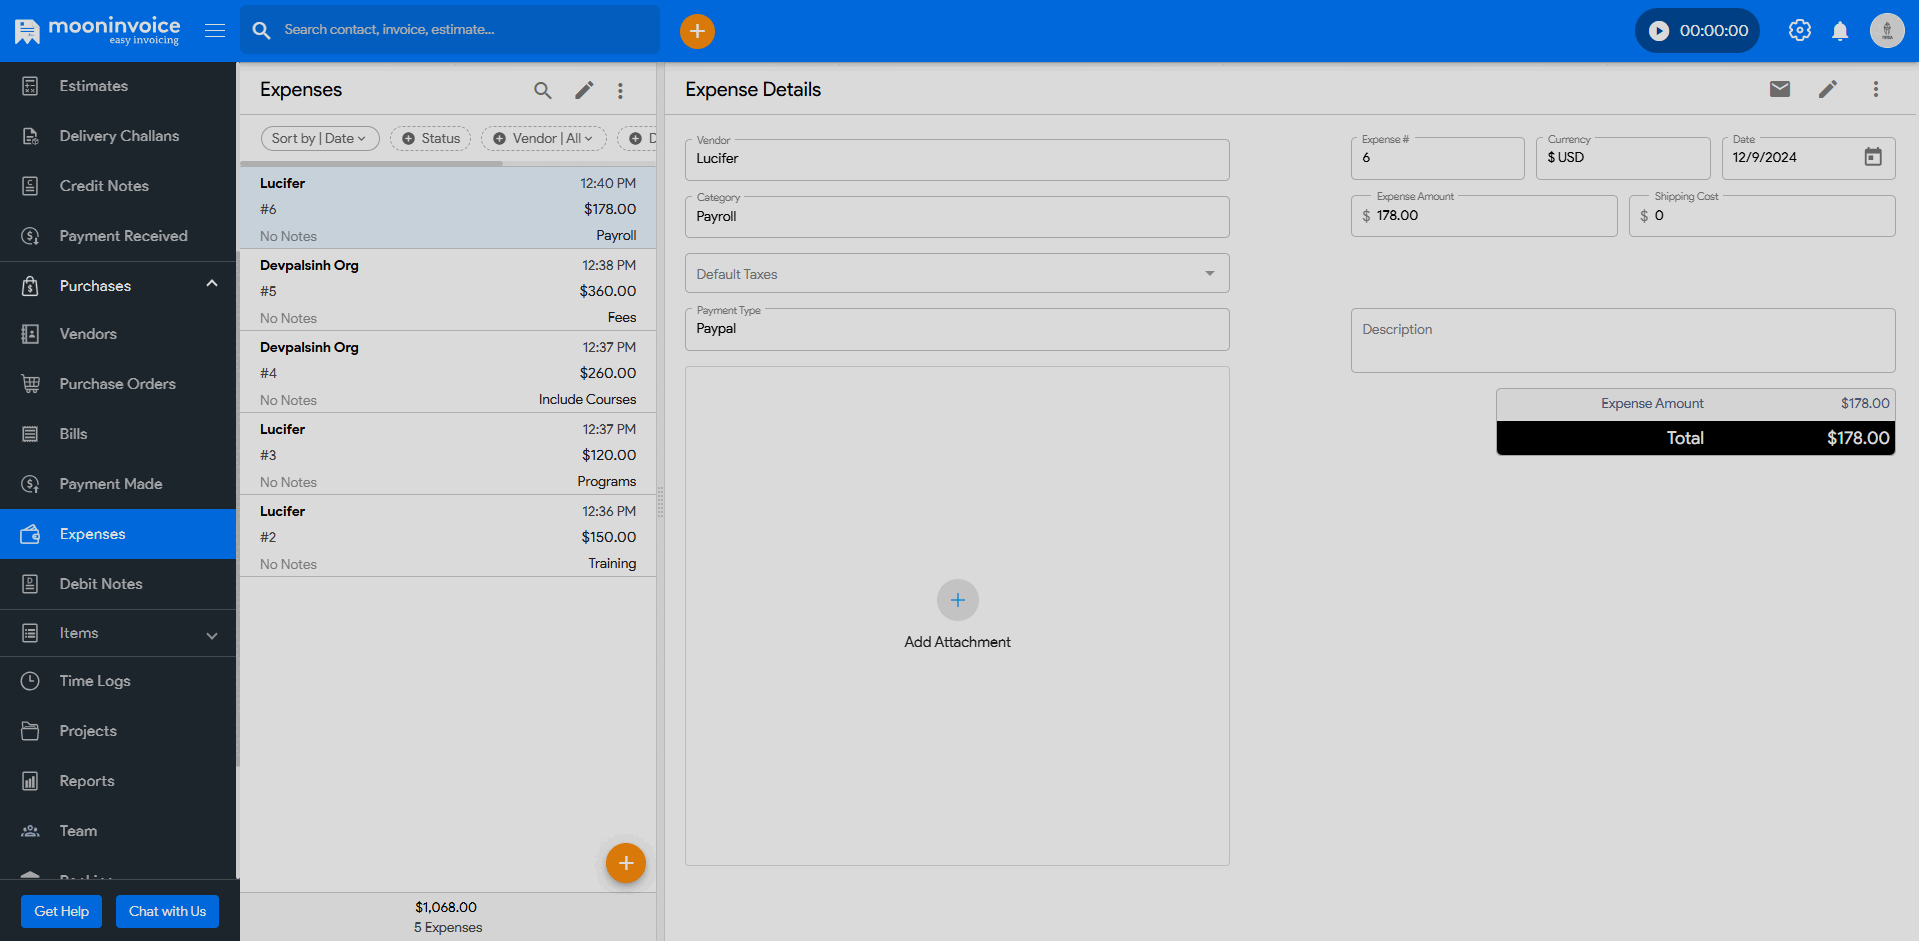Click the filter chips horizontal scrollbar

pyautogui.click(x=372, y=163)
